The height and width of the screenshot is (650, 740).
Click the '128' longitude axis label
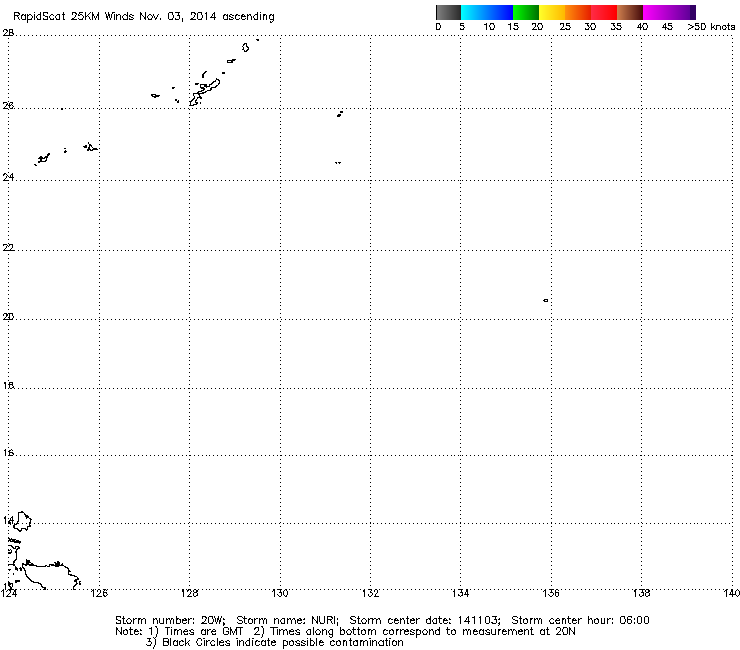point(190,593)
